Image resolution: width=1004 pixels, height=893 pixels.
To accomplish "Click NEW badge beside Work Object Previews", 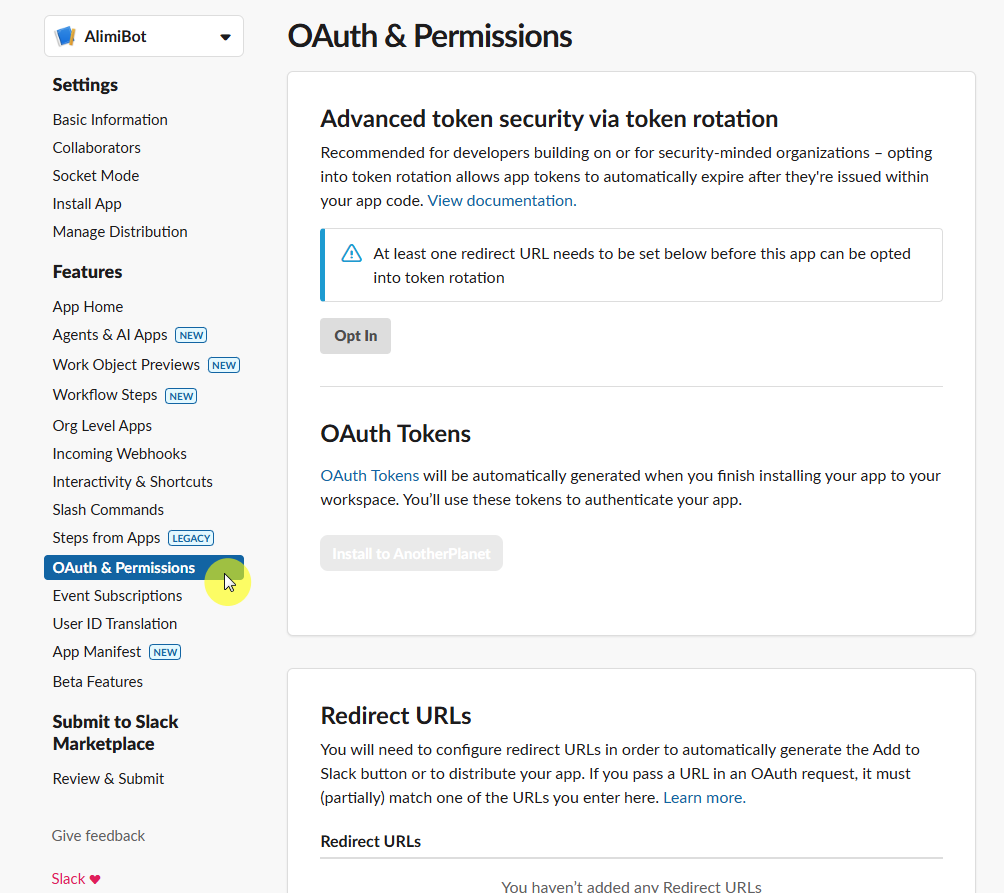I will 224,366.
